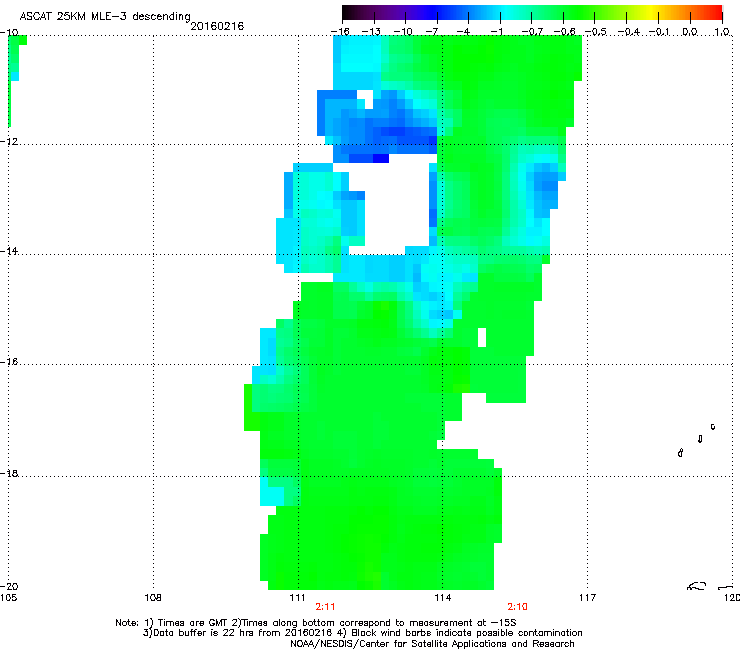Click the color bar label '-0.6'
This screenshot has width=740, height=650.
[564, 32]
